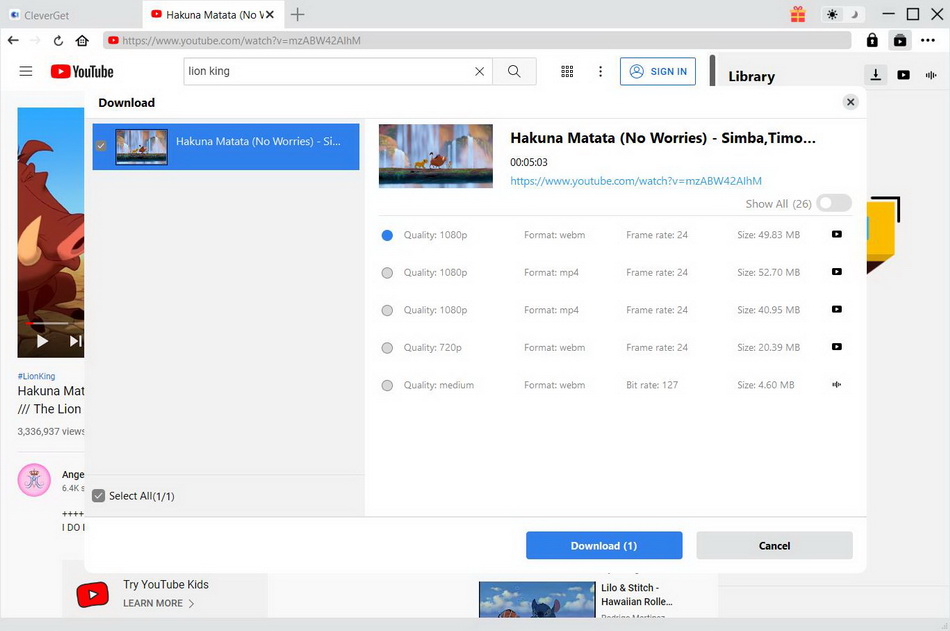Open YouTube hamburger guide menu
The width and height of the screenshot is (950, 631).
coord(26,71)
